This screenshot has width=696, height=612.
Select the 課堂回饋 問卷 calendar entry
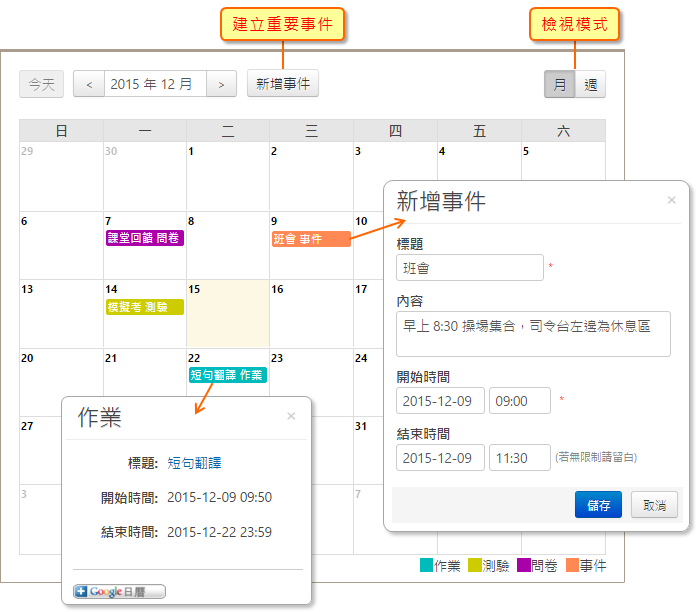pyautogui.click(x=145, y=238)
